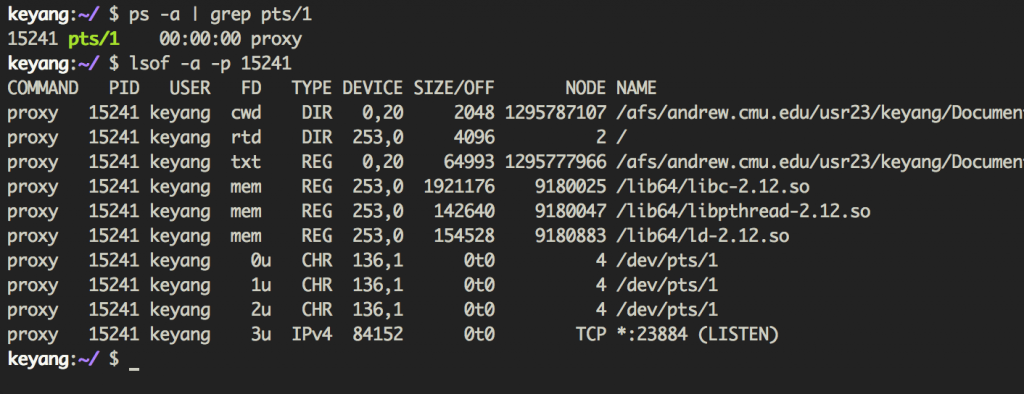Click the size value 1921176
This screenshot has width=1024, height=394.
coord(459,188)
